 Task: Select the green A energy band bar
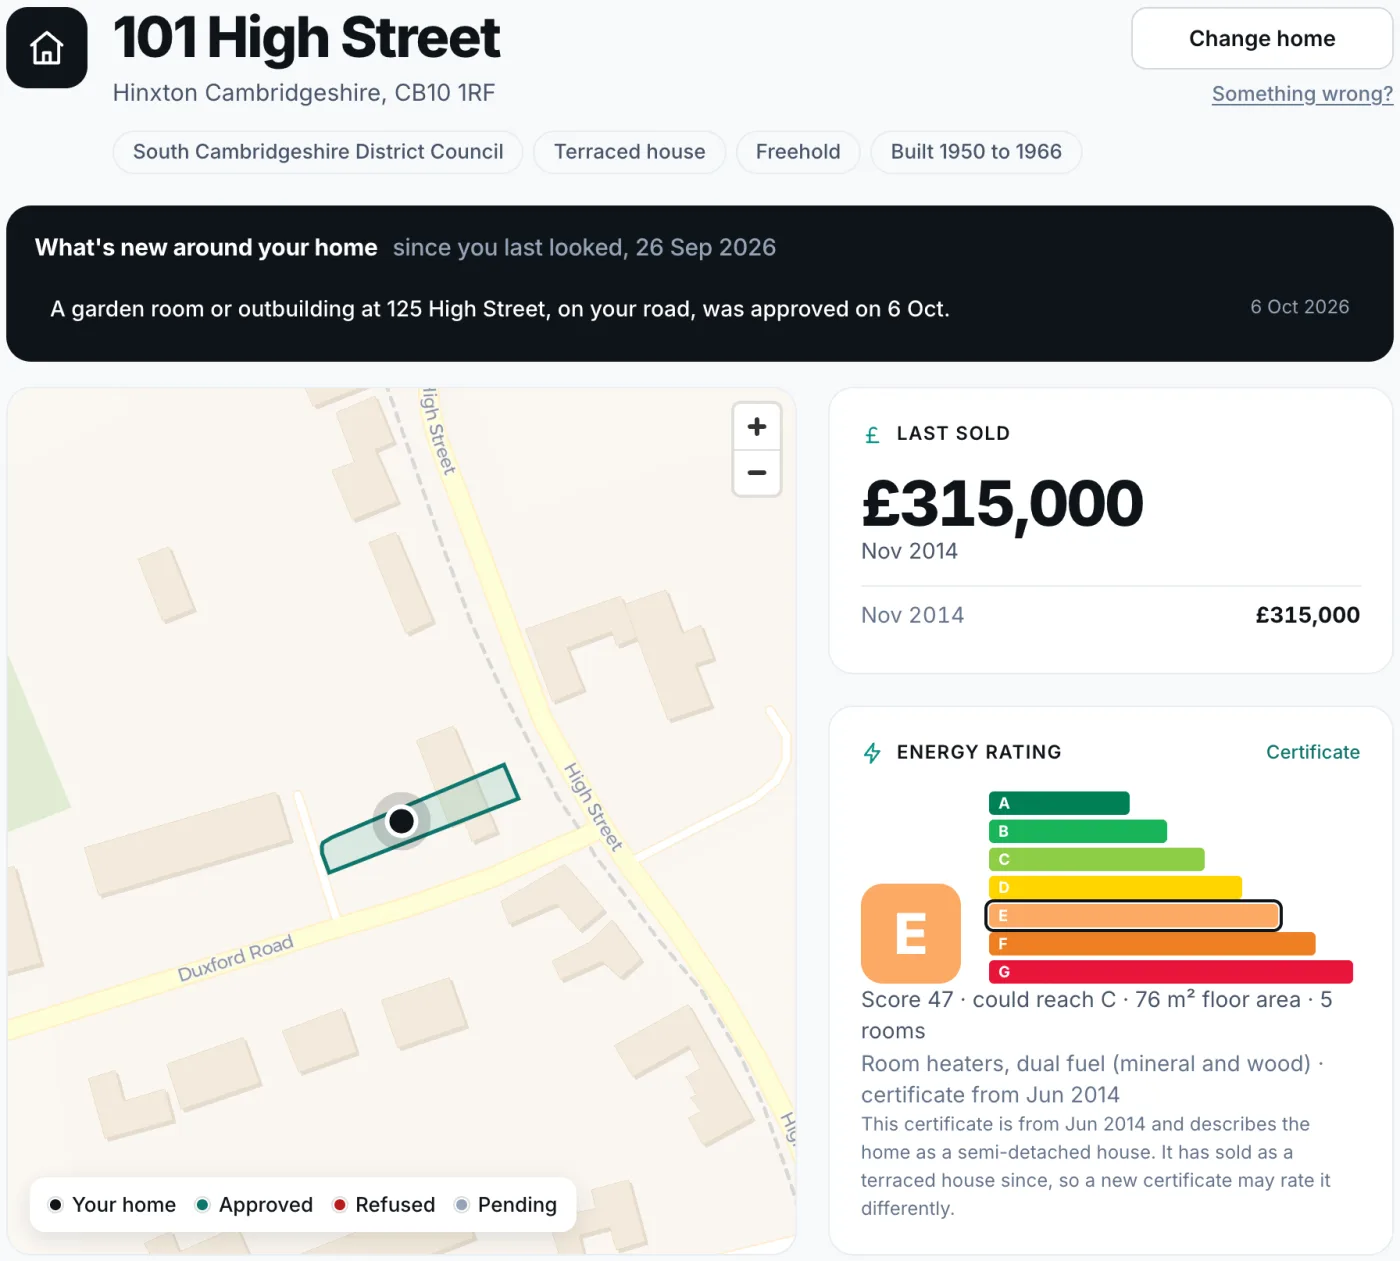(1059, 803)
